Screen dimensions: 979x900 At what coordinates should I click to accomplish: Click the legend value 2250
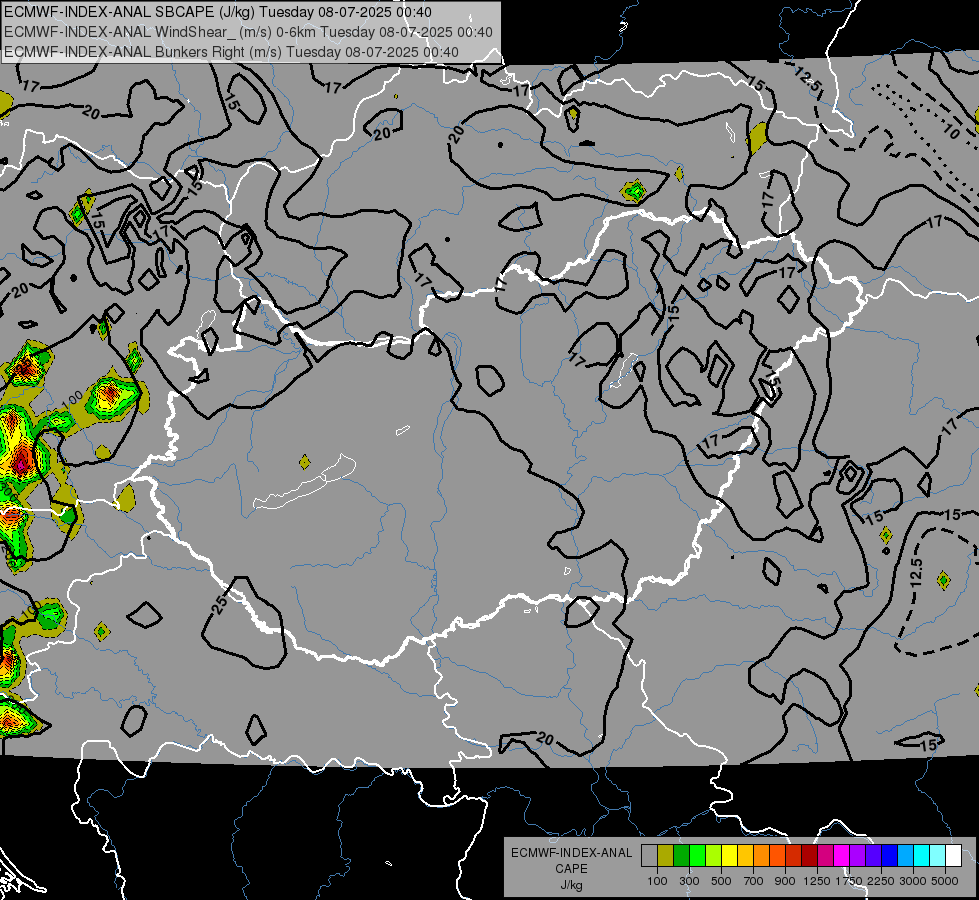click(880, 881)
